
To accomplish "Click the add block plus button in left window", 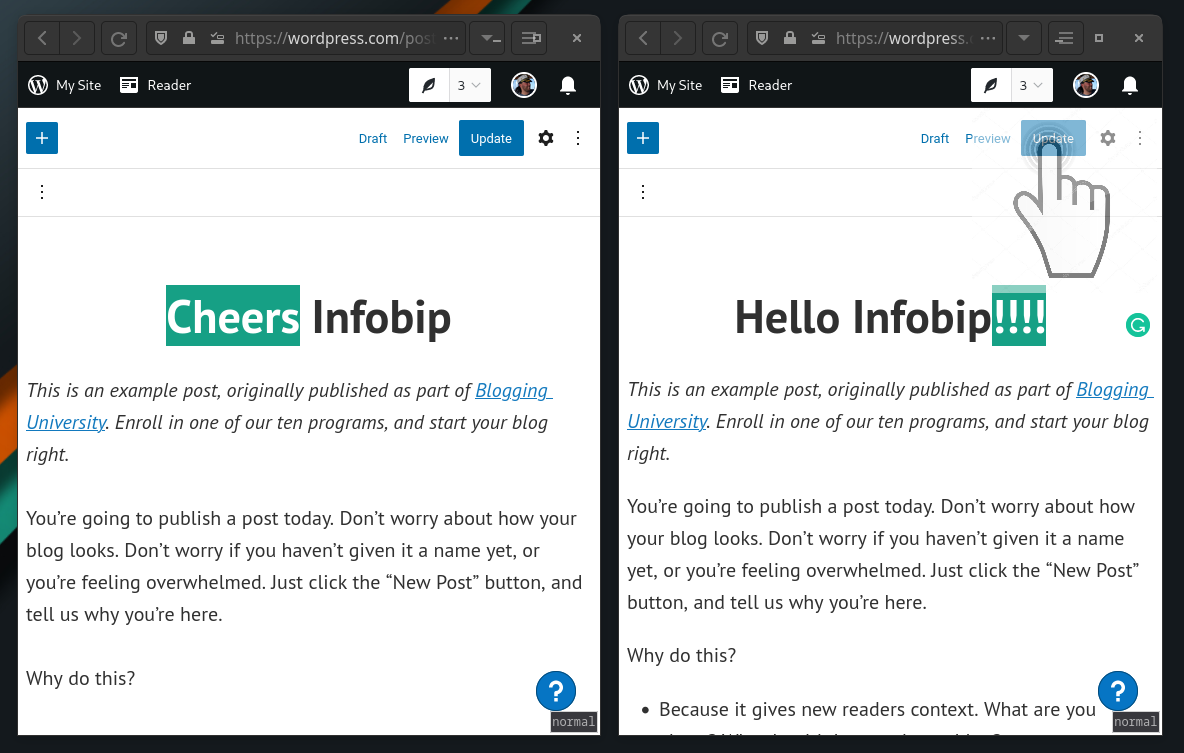I will (42, 138).
